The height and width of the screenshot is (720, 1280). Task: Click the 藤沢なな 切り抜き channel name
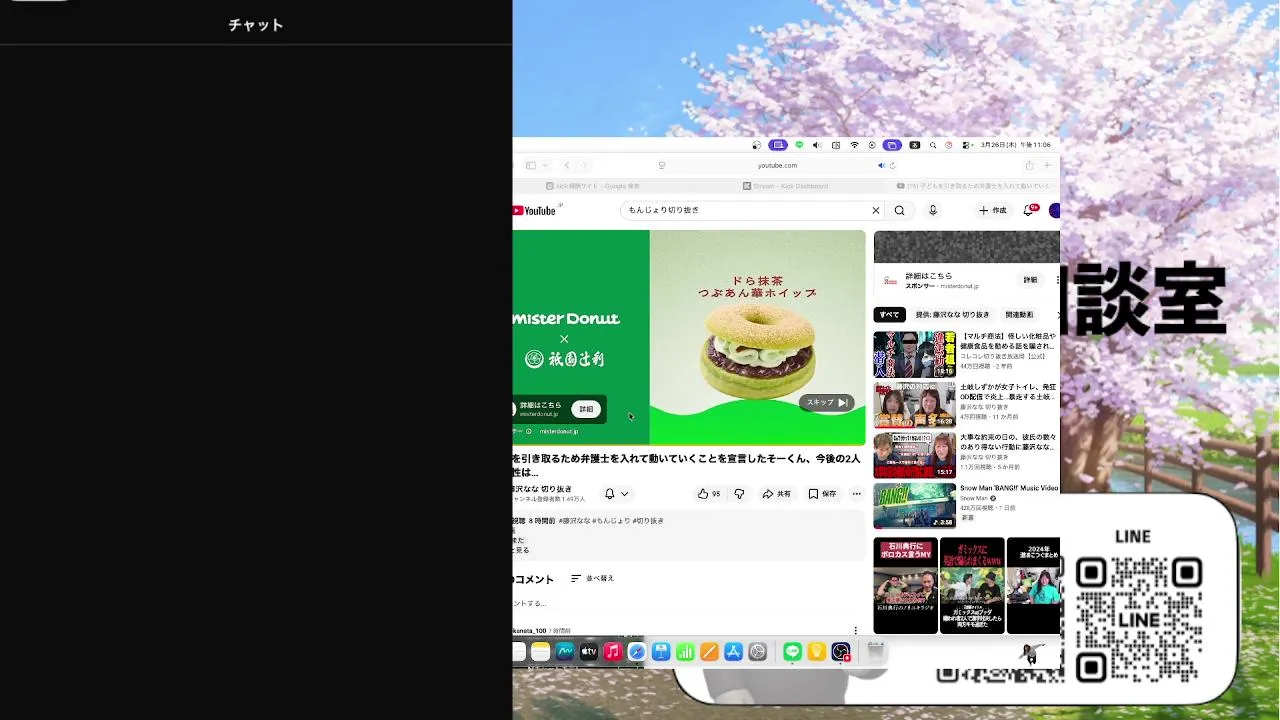[x=543, y=489]
